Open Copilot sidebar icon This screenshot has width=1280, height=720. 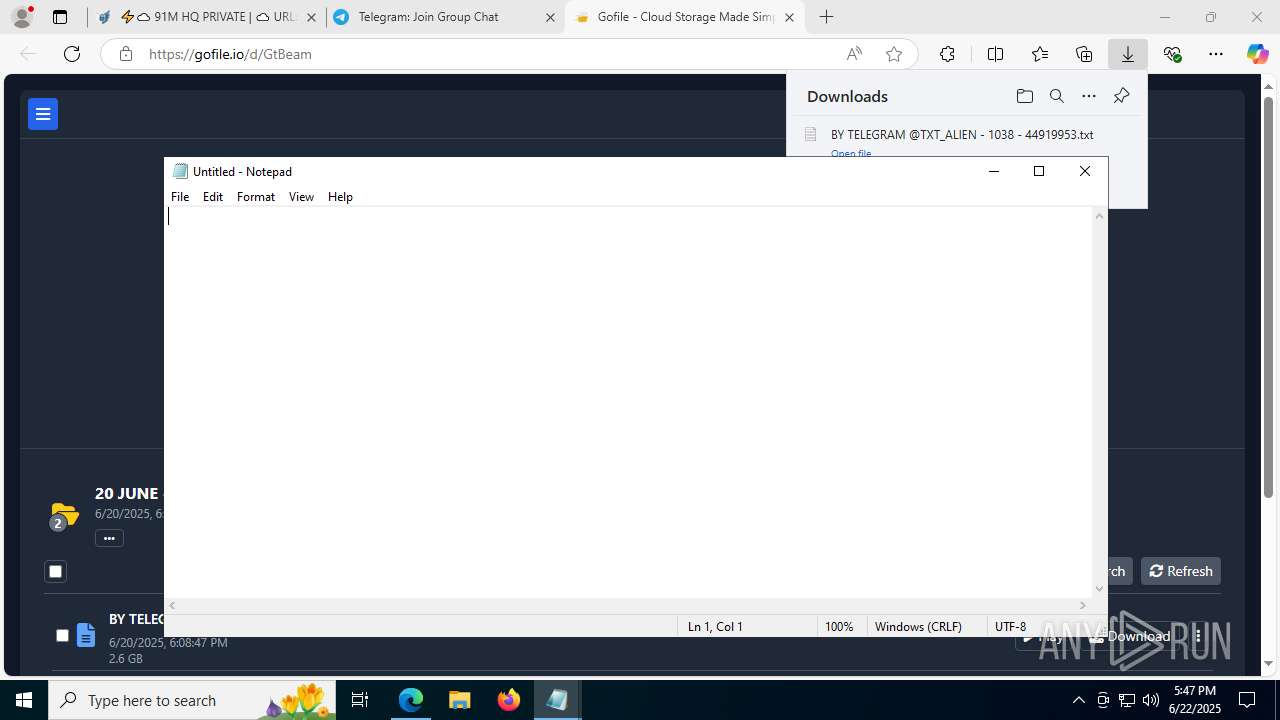coord(1257,54)
